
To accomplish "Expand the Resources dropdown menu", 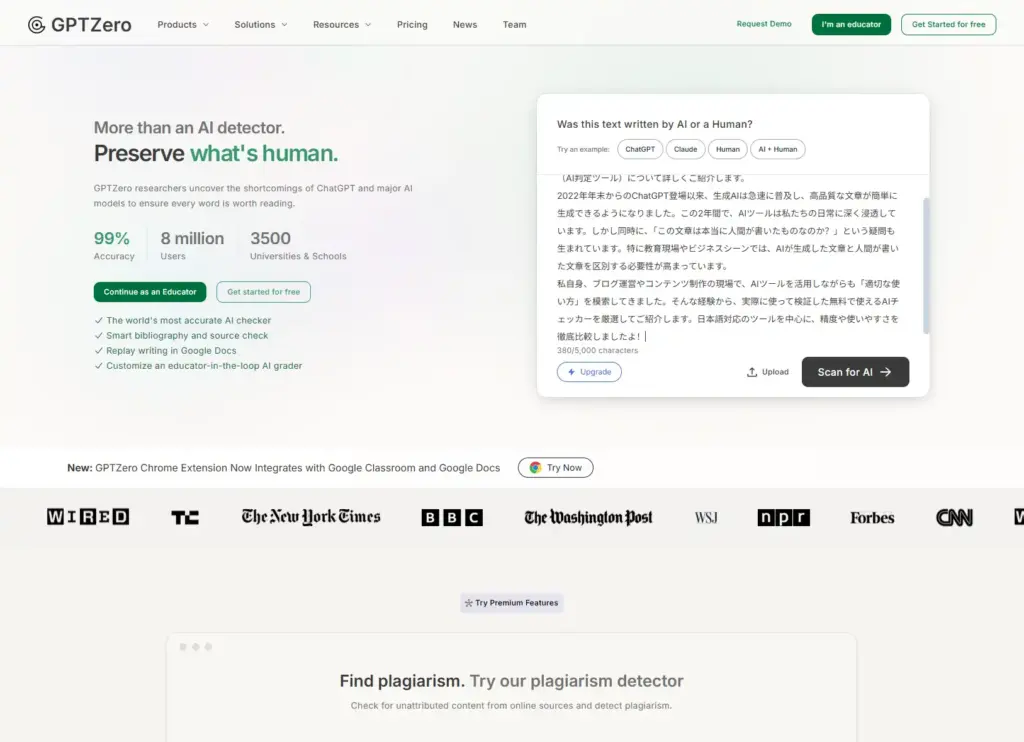I will (x=341, y=25).
